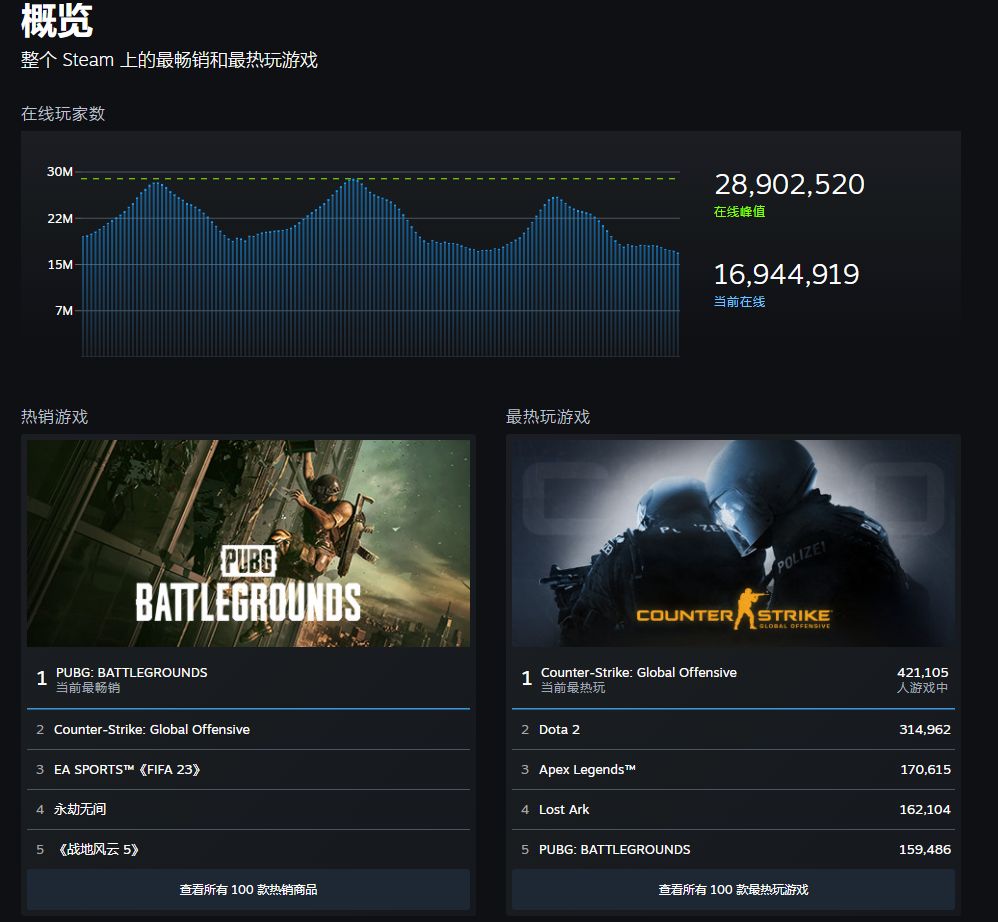Click the 当前在线 blue label

740,302
